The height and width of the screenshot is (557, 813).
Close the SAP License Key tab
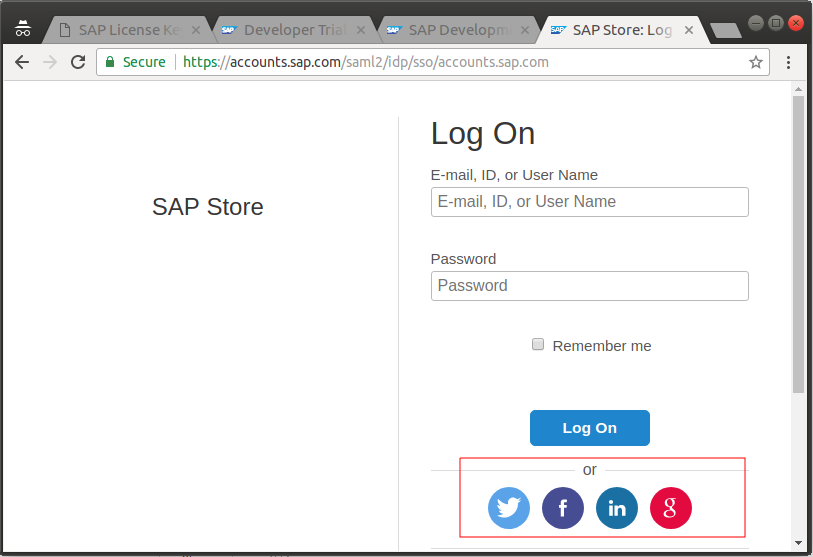[196, 30]
